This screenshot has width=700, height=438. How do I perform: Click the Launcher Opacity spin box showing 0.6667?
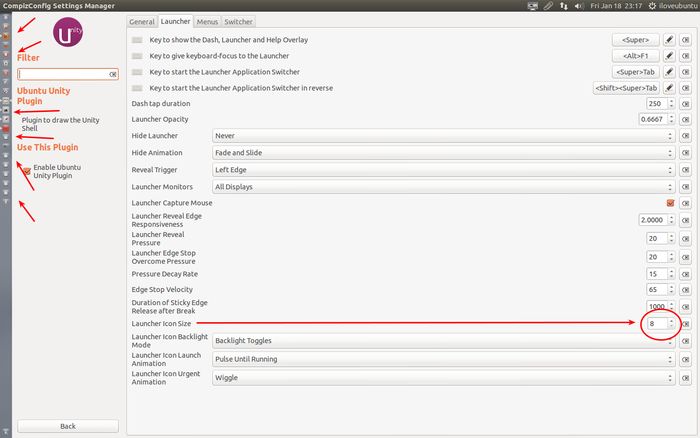coord(657,119)
